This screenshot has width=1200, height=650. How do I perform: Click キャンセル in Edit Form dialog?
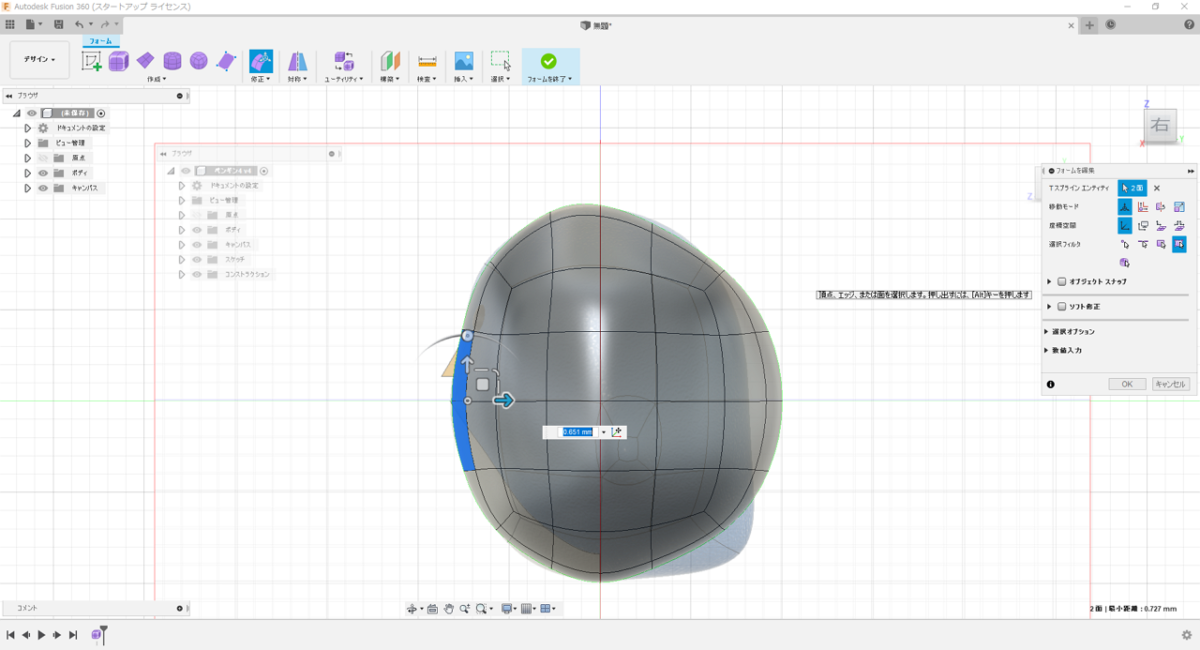(1171, 384)
